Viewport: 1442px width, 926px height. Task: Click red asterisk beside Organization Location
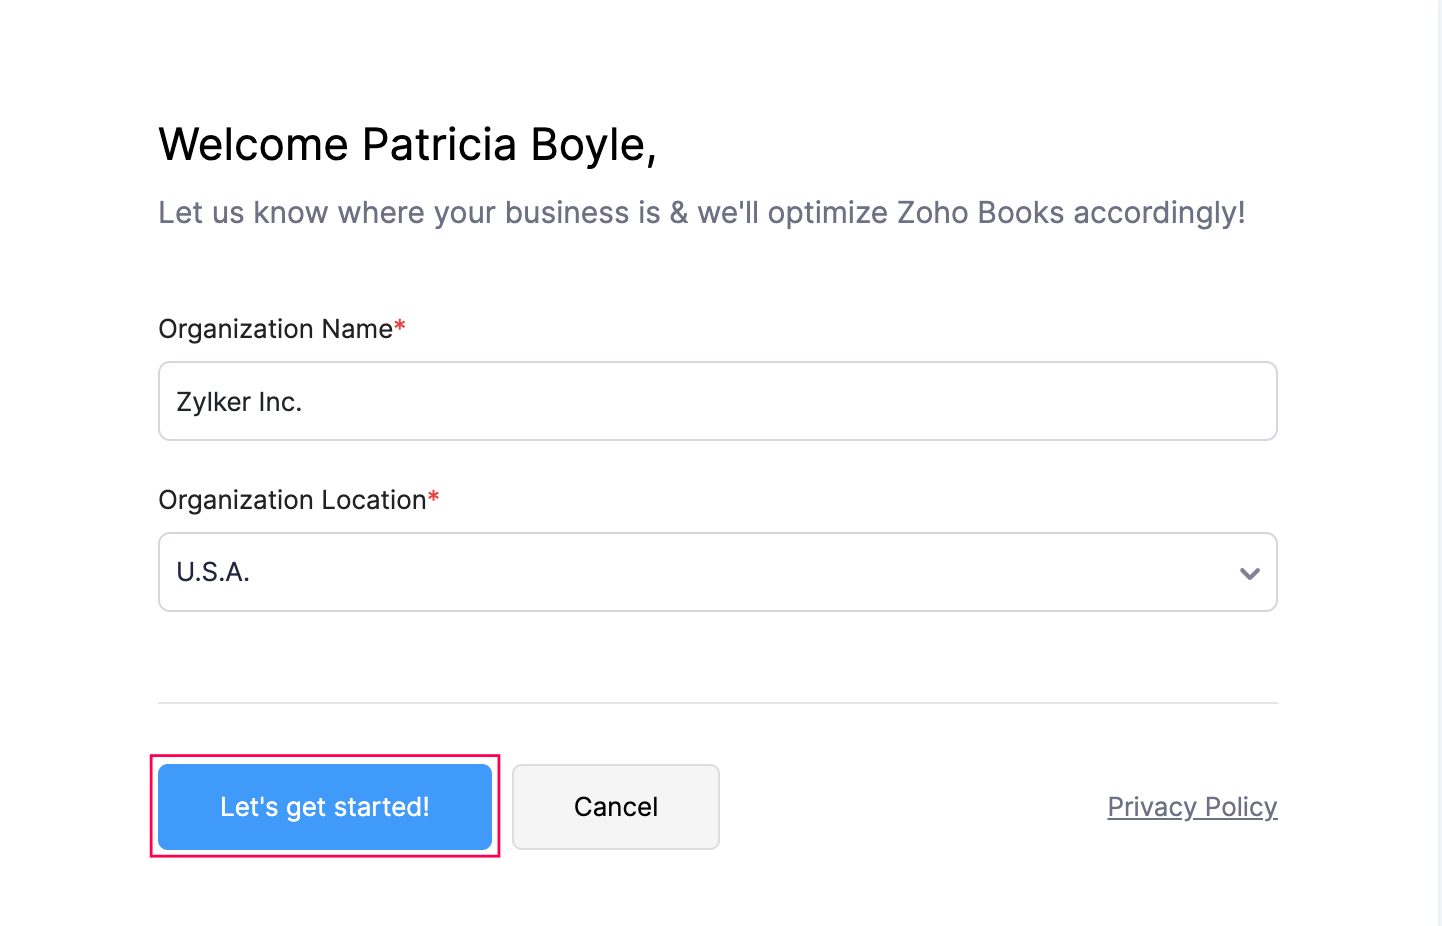coord(434,497)
